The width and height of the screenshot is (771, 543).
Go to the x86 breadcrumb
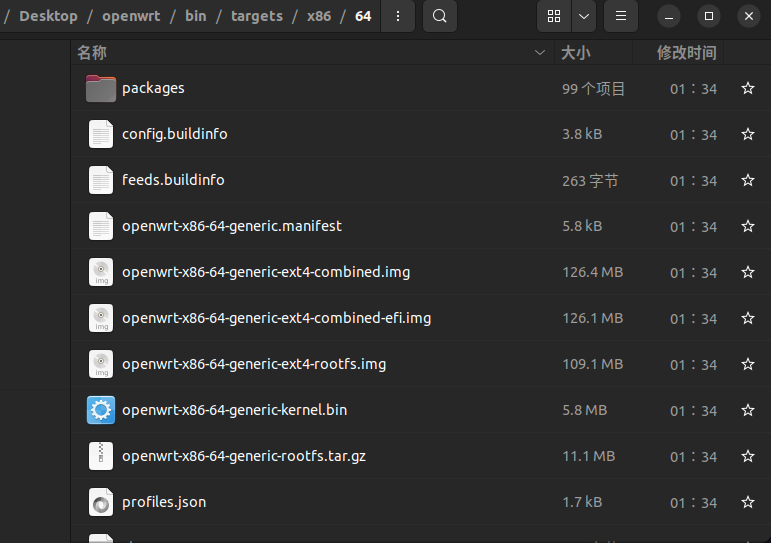[319, 16]
